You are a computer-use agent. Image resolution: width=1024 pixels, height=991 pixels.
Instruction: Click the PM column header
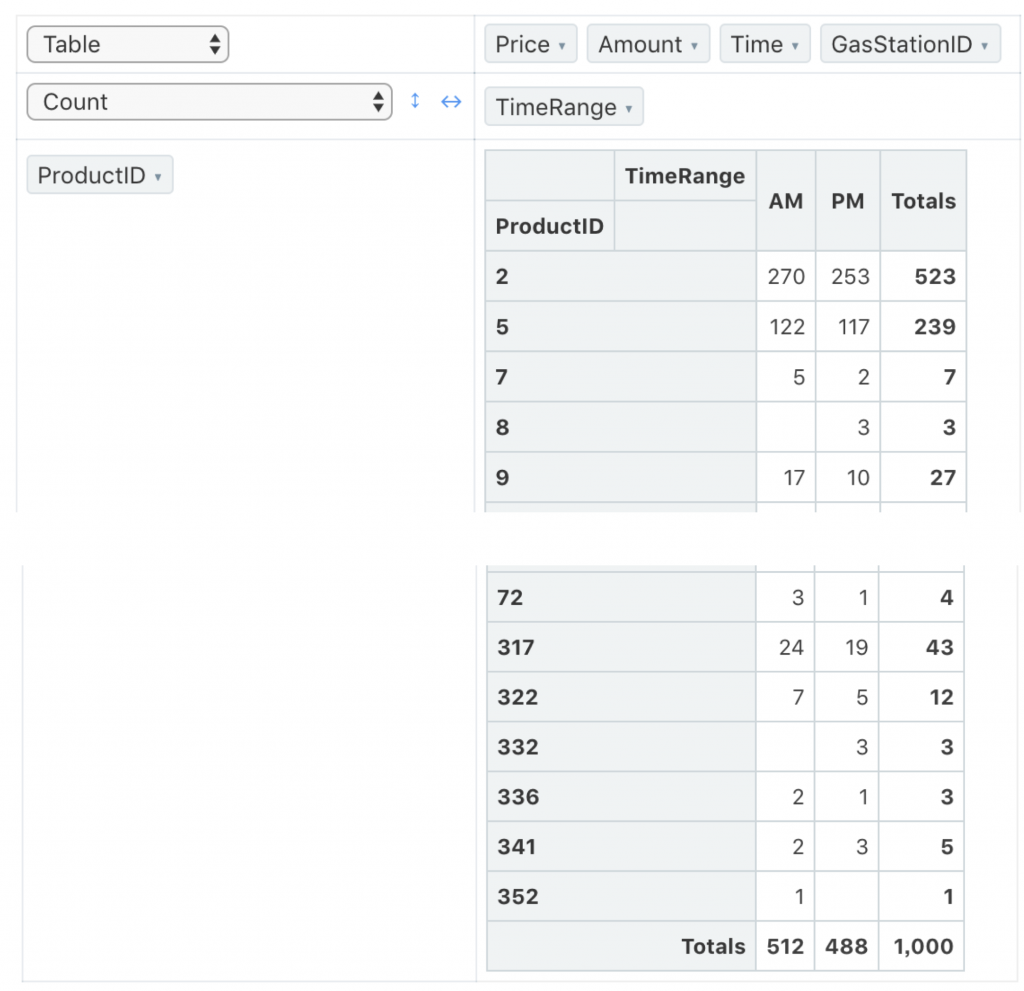(848, 201)
